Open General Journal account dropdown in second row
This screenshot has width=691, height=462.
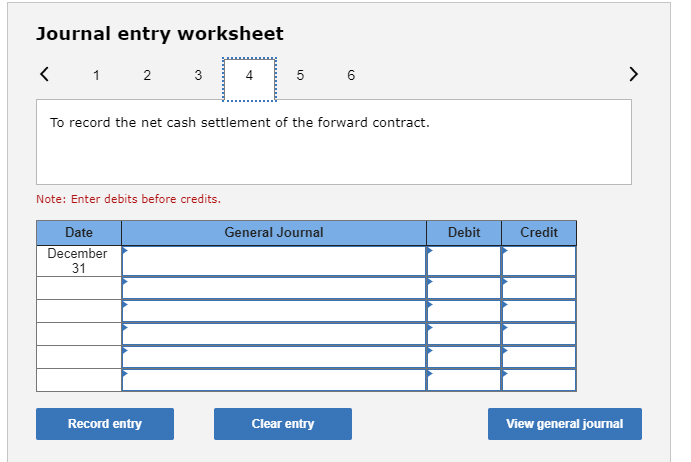(x=274, y=288)
